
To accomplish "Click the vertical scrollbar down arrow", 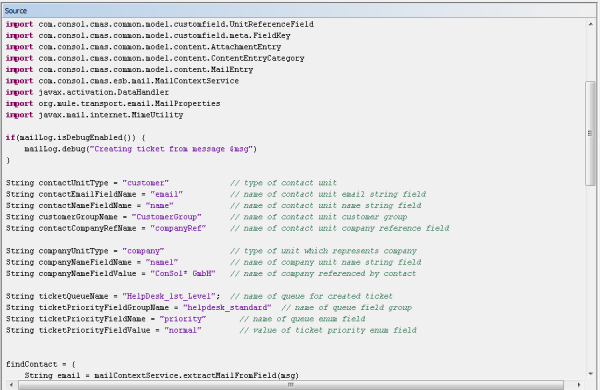I will (x=590, y=374).
